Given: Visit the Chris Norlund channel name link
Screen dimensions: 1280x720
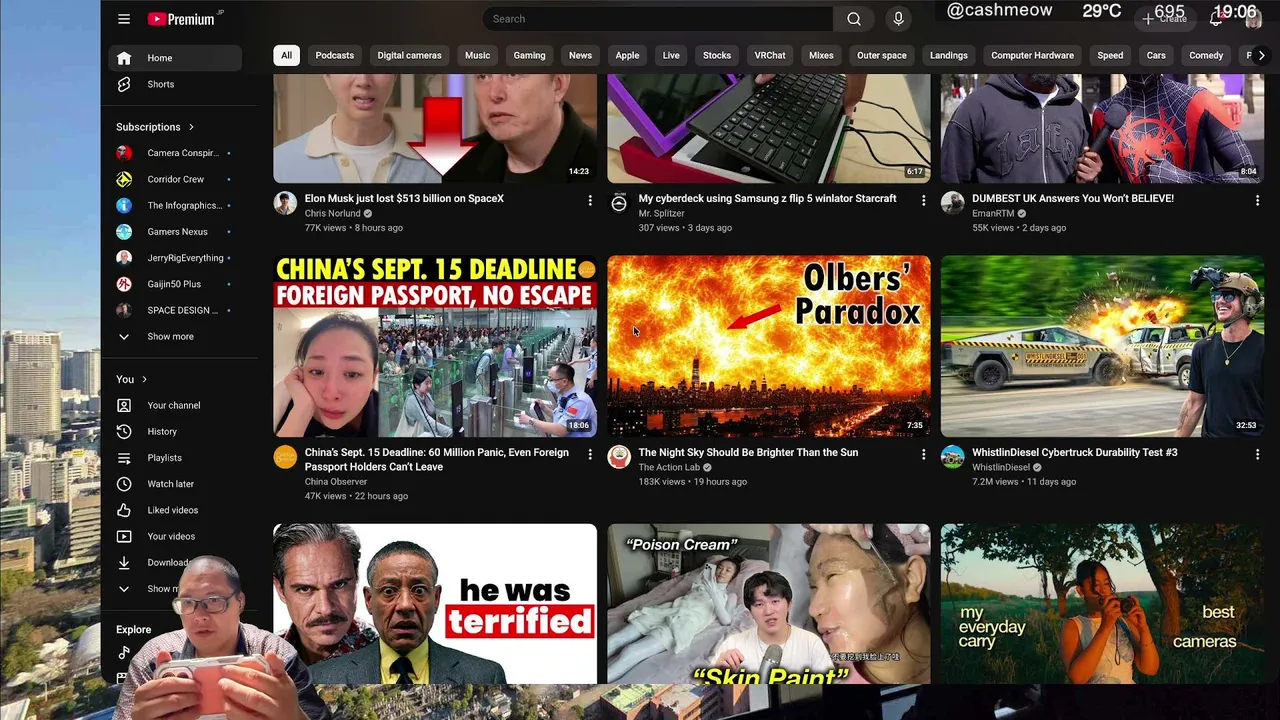Looking at the screenshot, I should pyautogui.click(x=332, y=213).
